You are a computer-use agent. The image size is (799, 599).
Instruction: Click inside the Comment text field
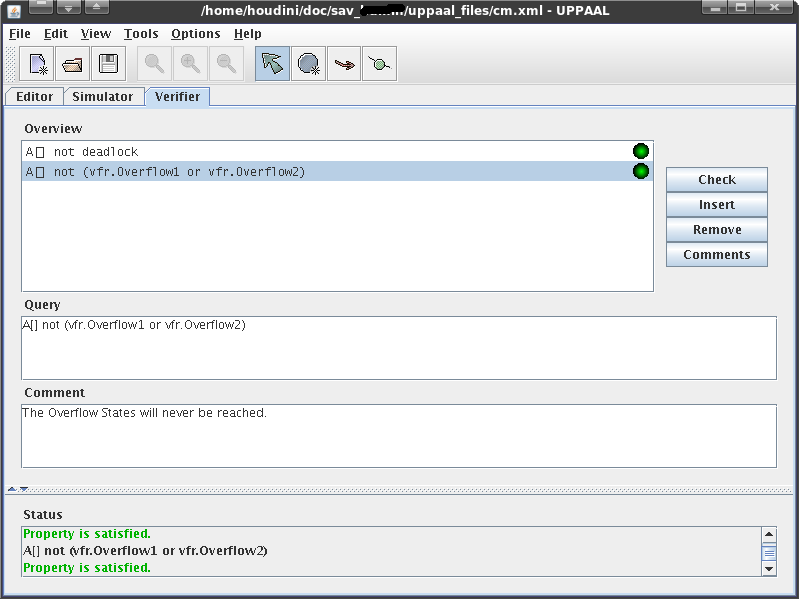click(x=399, y=436)
